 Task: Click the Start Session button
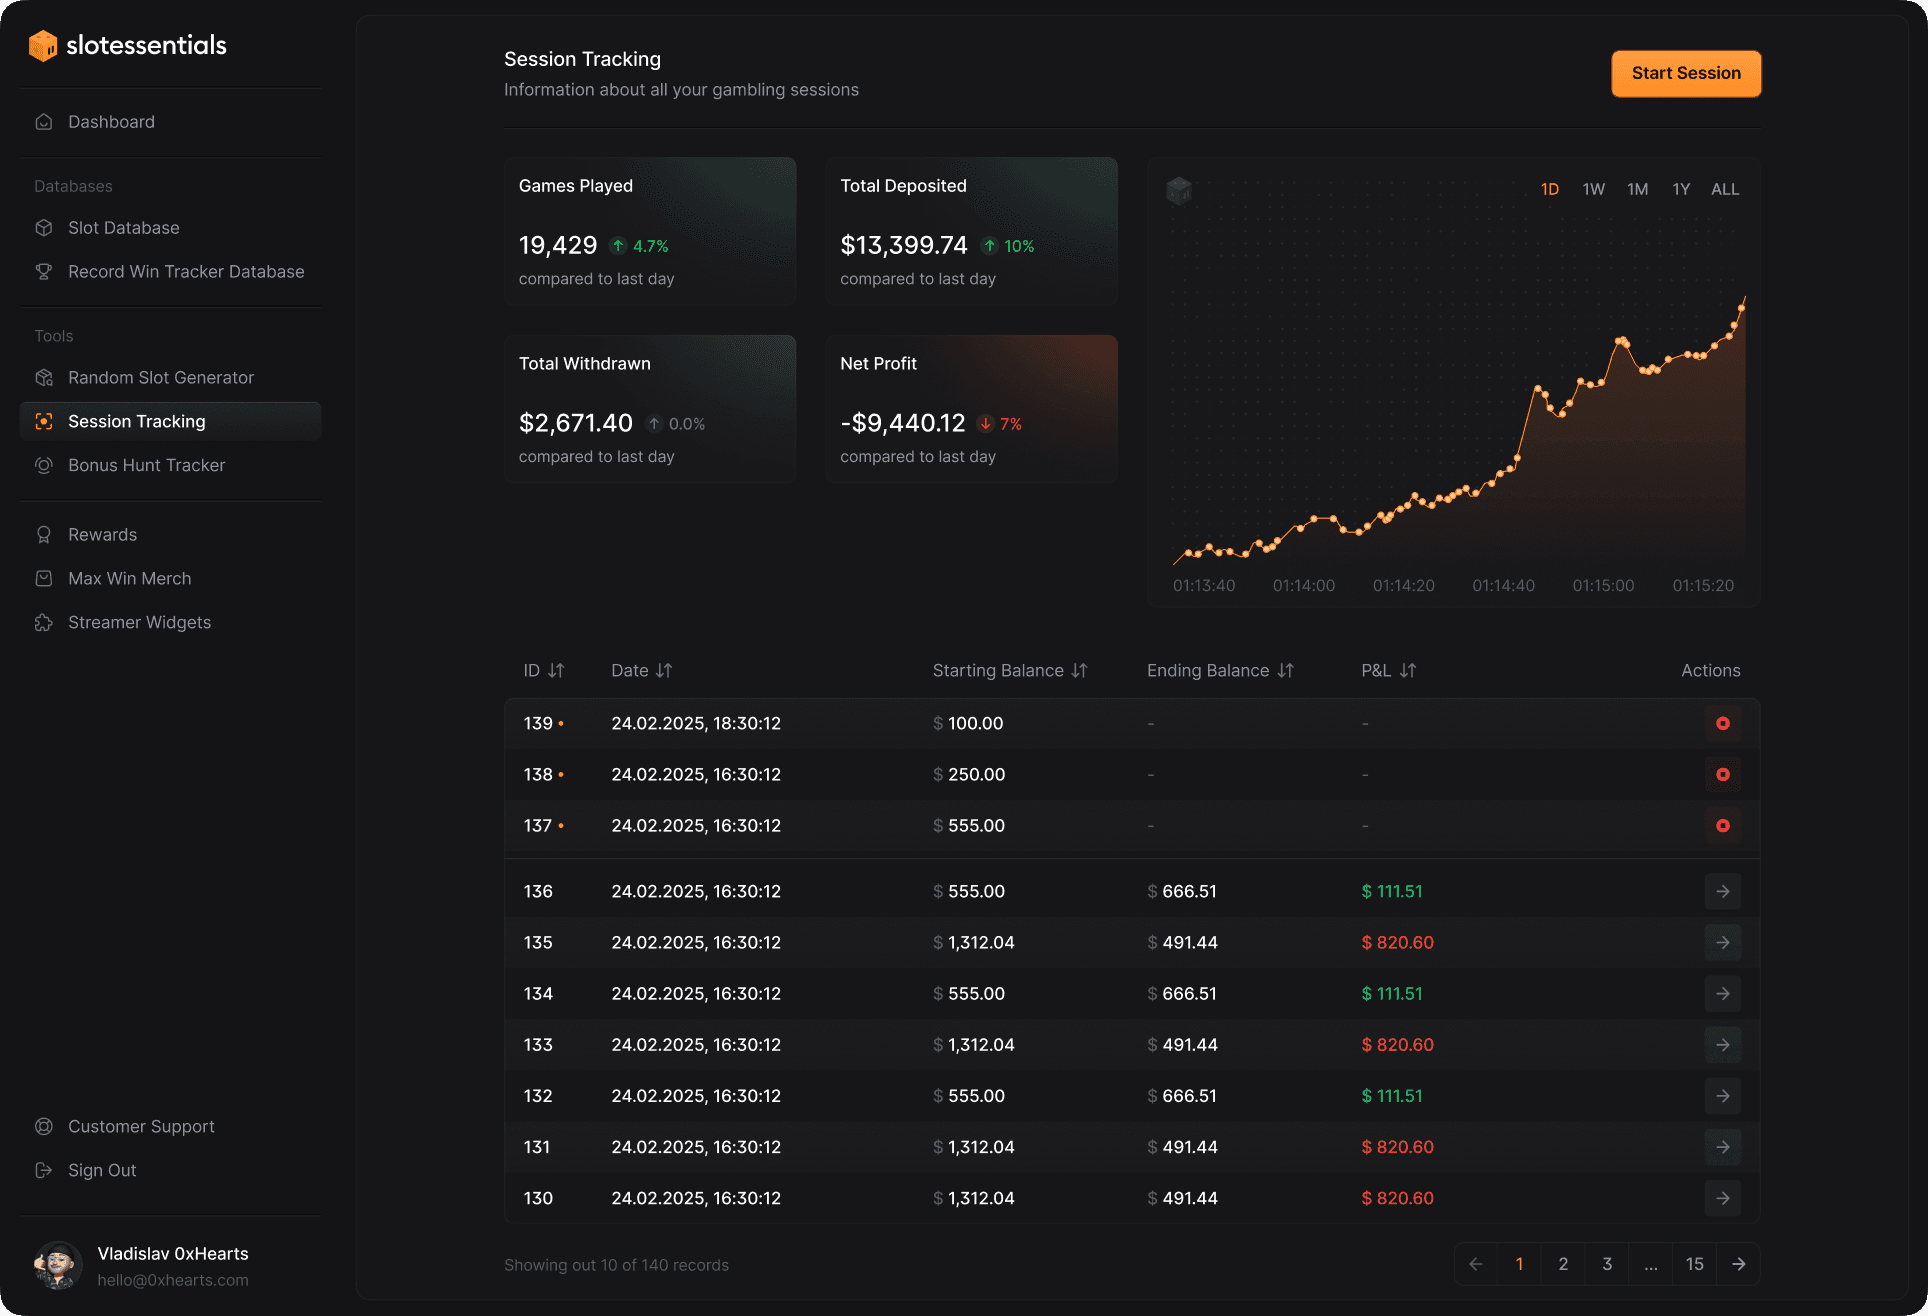[1686, 73]
